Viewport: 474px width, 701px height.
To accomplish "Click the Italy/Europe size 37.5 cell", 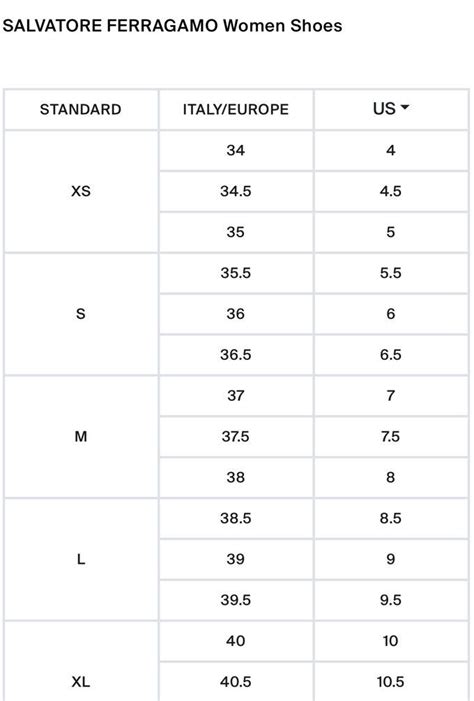I will tap(236, 436).
